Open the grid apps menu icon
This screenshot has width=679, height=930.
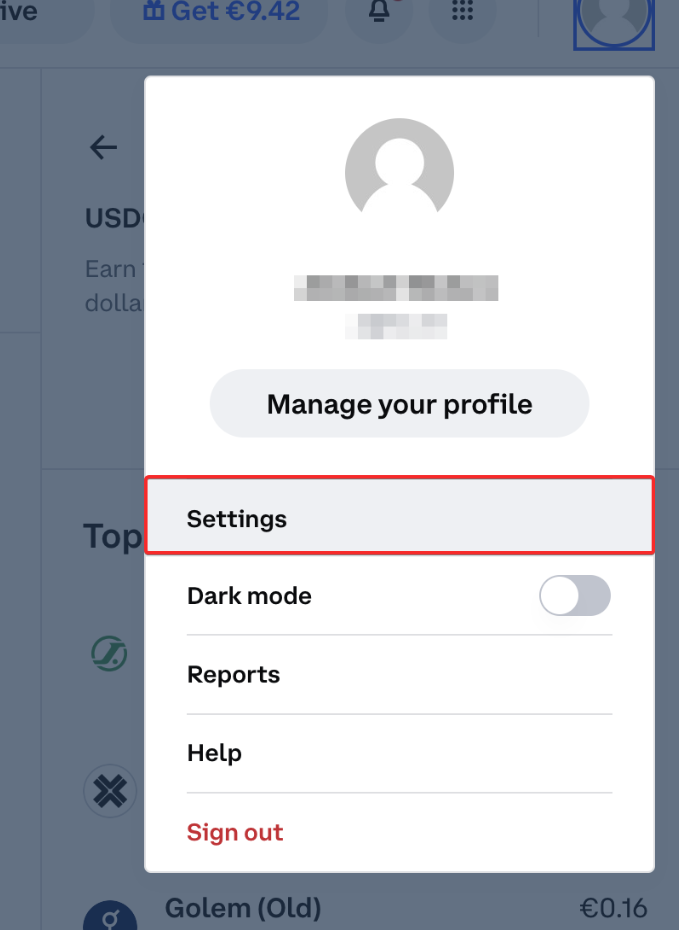click(461, 12)
